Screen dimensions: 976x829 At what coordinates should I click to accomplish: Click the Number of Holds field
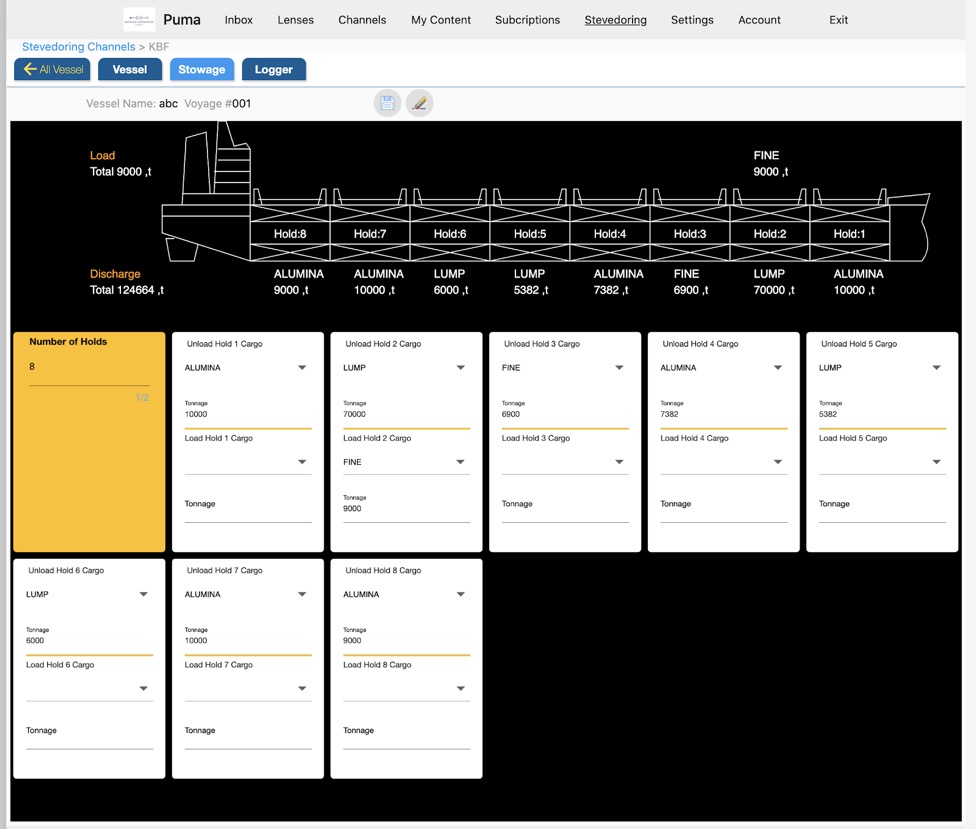coord(90,367)
